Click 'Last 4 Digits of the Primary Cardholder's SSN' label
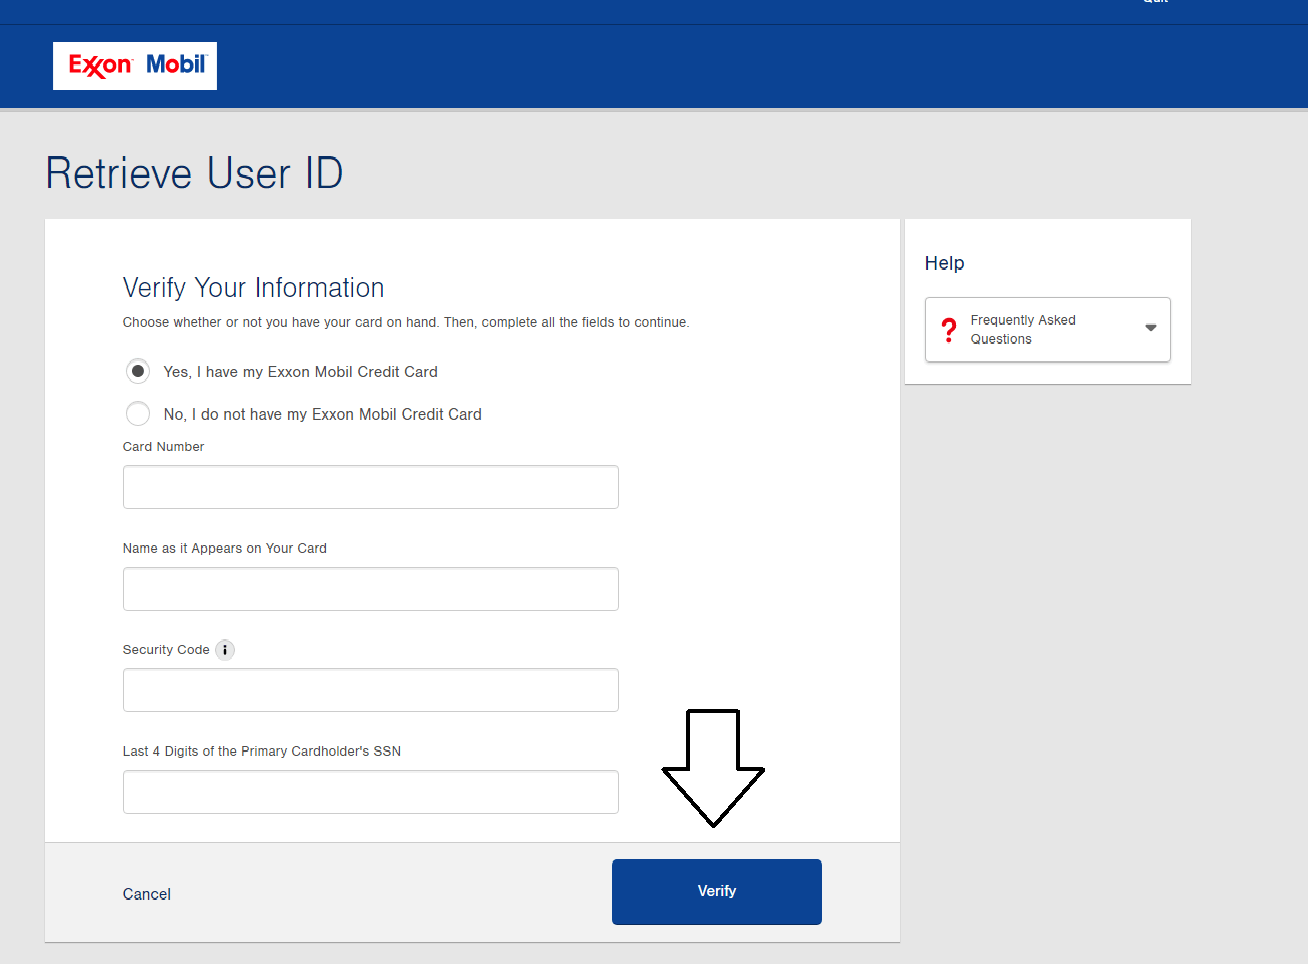The image size is (1308, 964). [262, 751]
